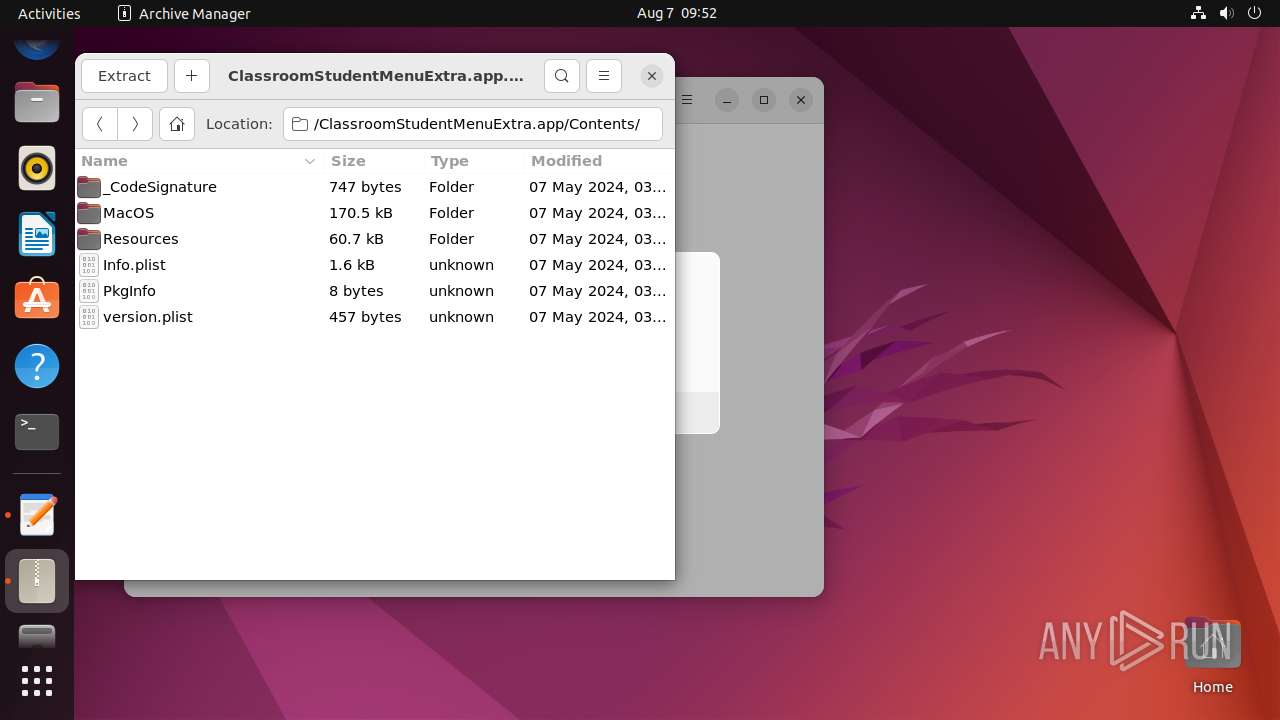Show Applications grid in the dock
The height and width of the screenshot is (720, 1280).
[x=37, y=681]
